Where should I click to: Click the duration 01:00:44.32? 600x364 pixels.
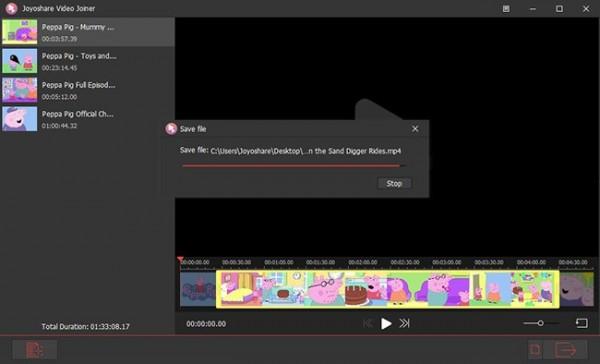click(59, 126)
